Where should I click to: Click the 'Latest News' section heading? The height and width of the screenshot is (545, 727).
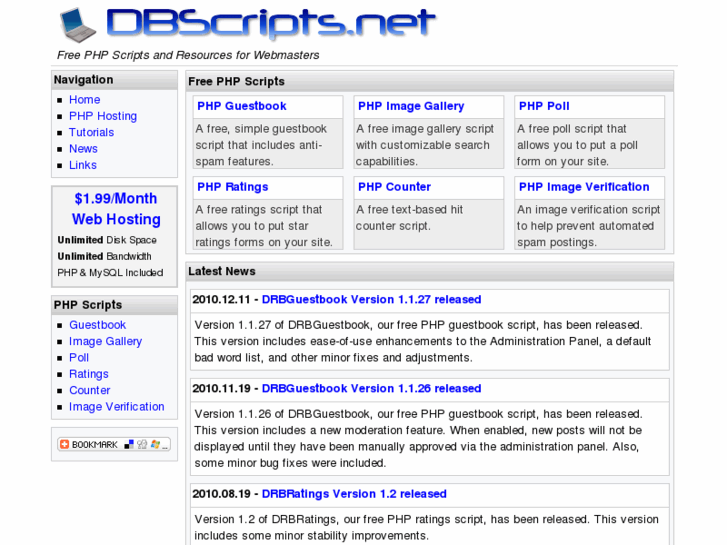tap(222, 271)
